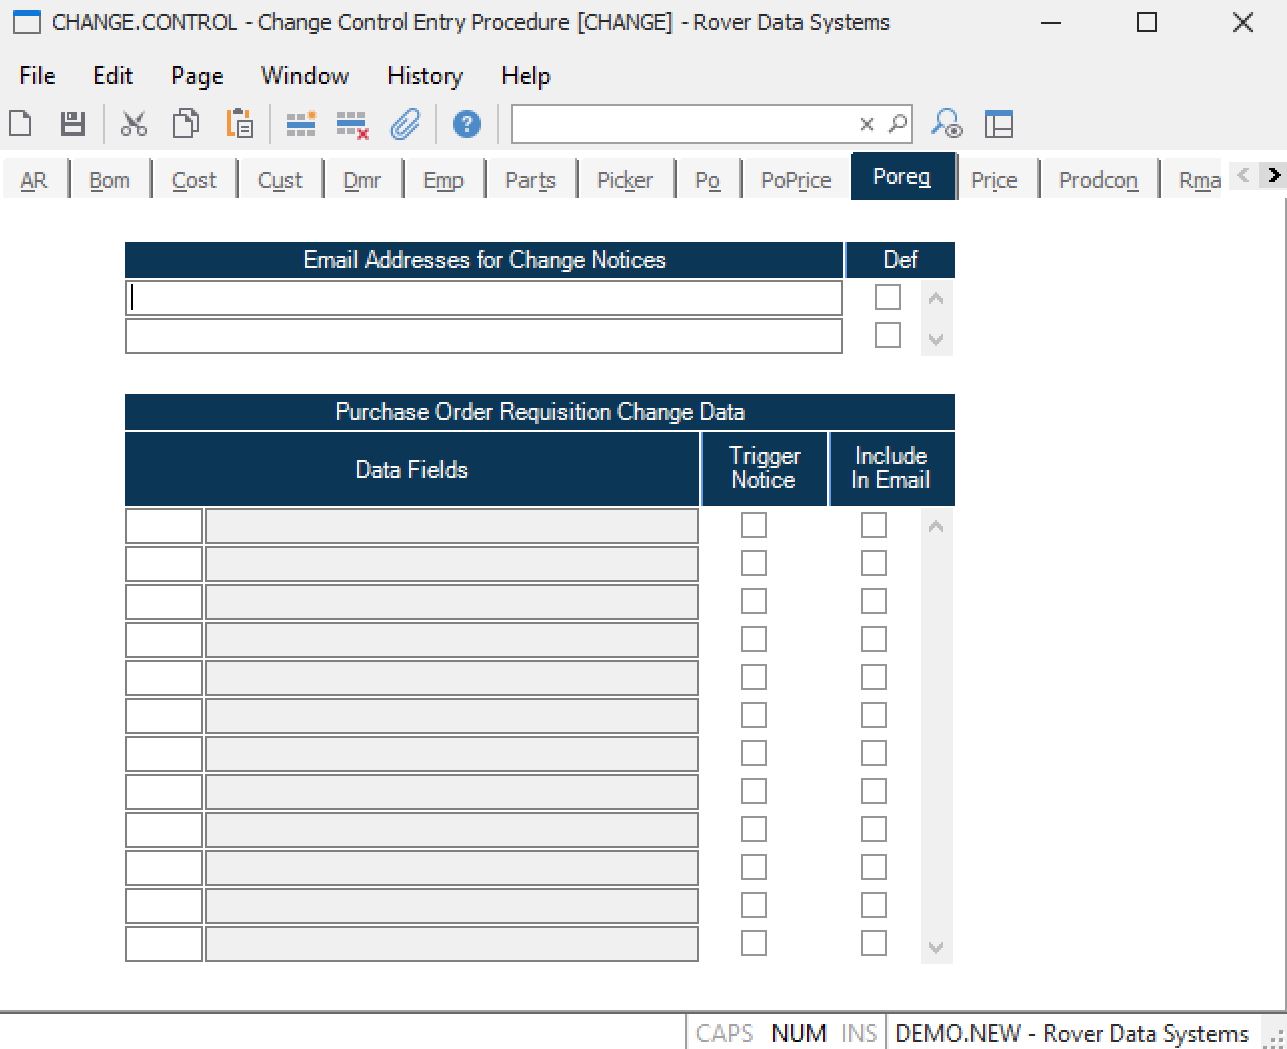The height and width of the screenshot is (1049, 1287).
Task: Click the Save disk icon
Action: point(73,124)
